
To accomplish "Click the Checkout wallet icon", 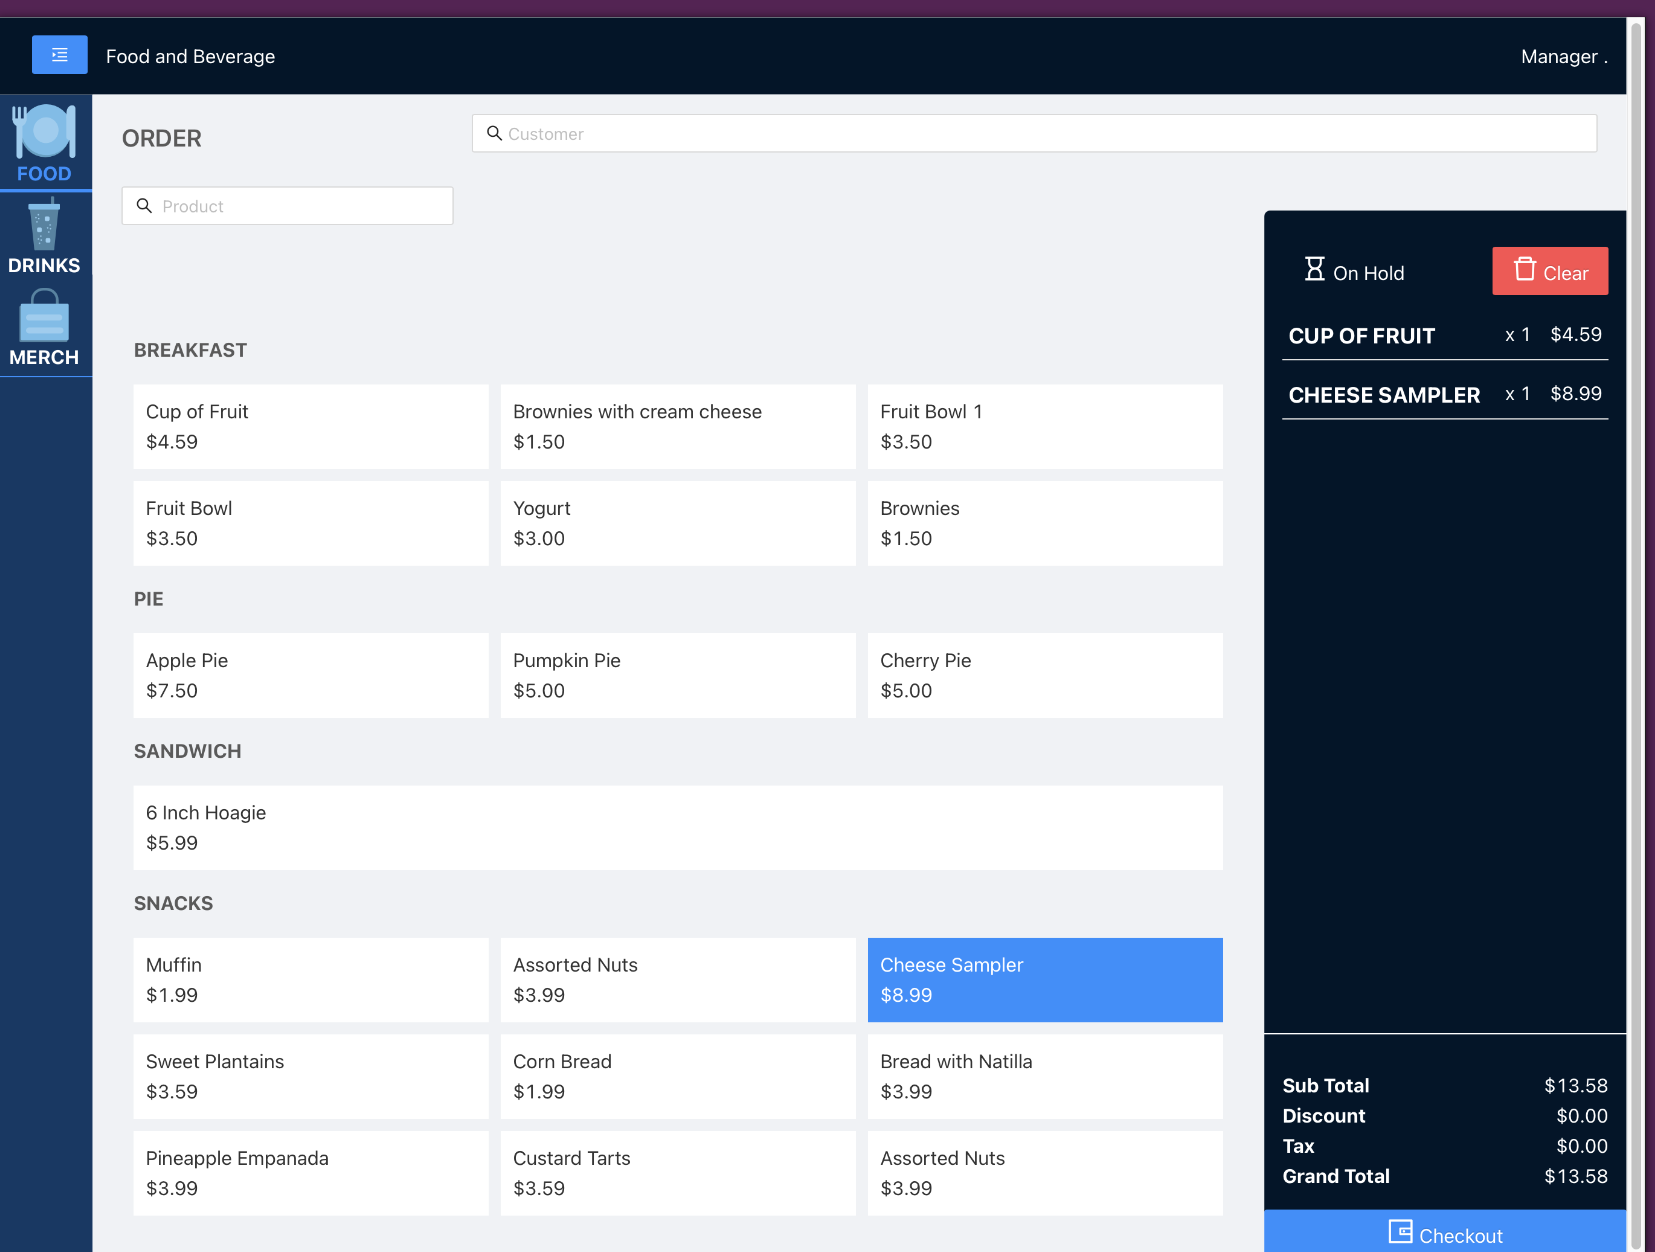I will (x=1400, y=1232).
